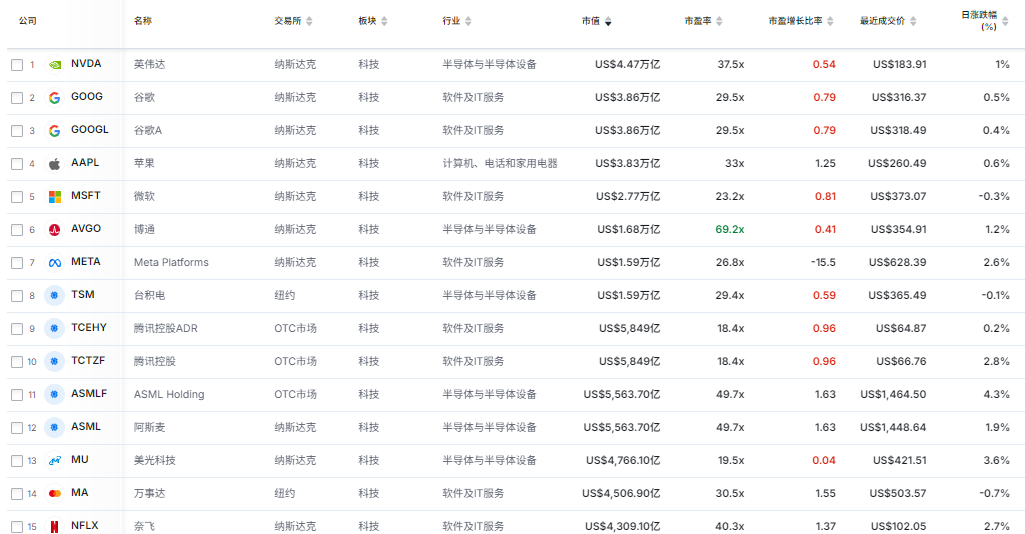Image resolution: width=1025 pixels, height=534 pixels.
Task: Sort by 市盈率 column arrows
Action: (719, 22)
